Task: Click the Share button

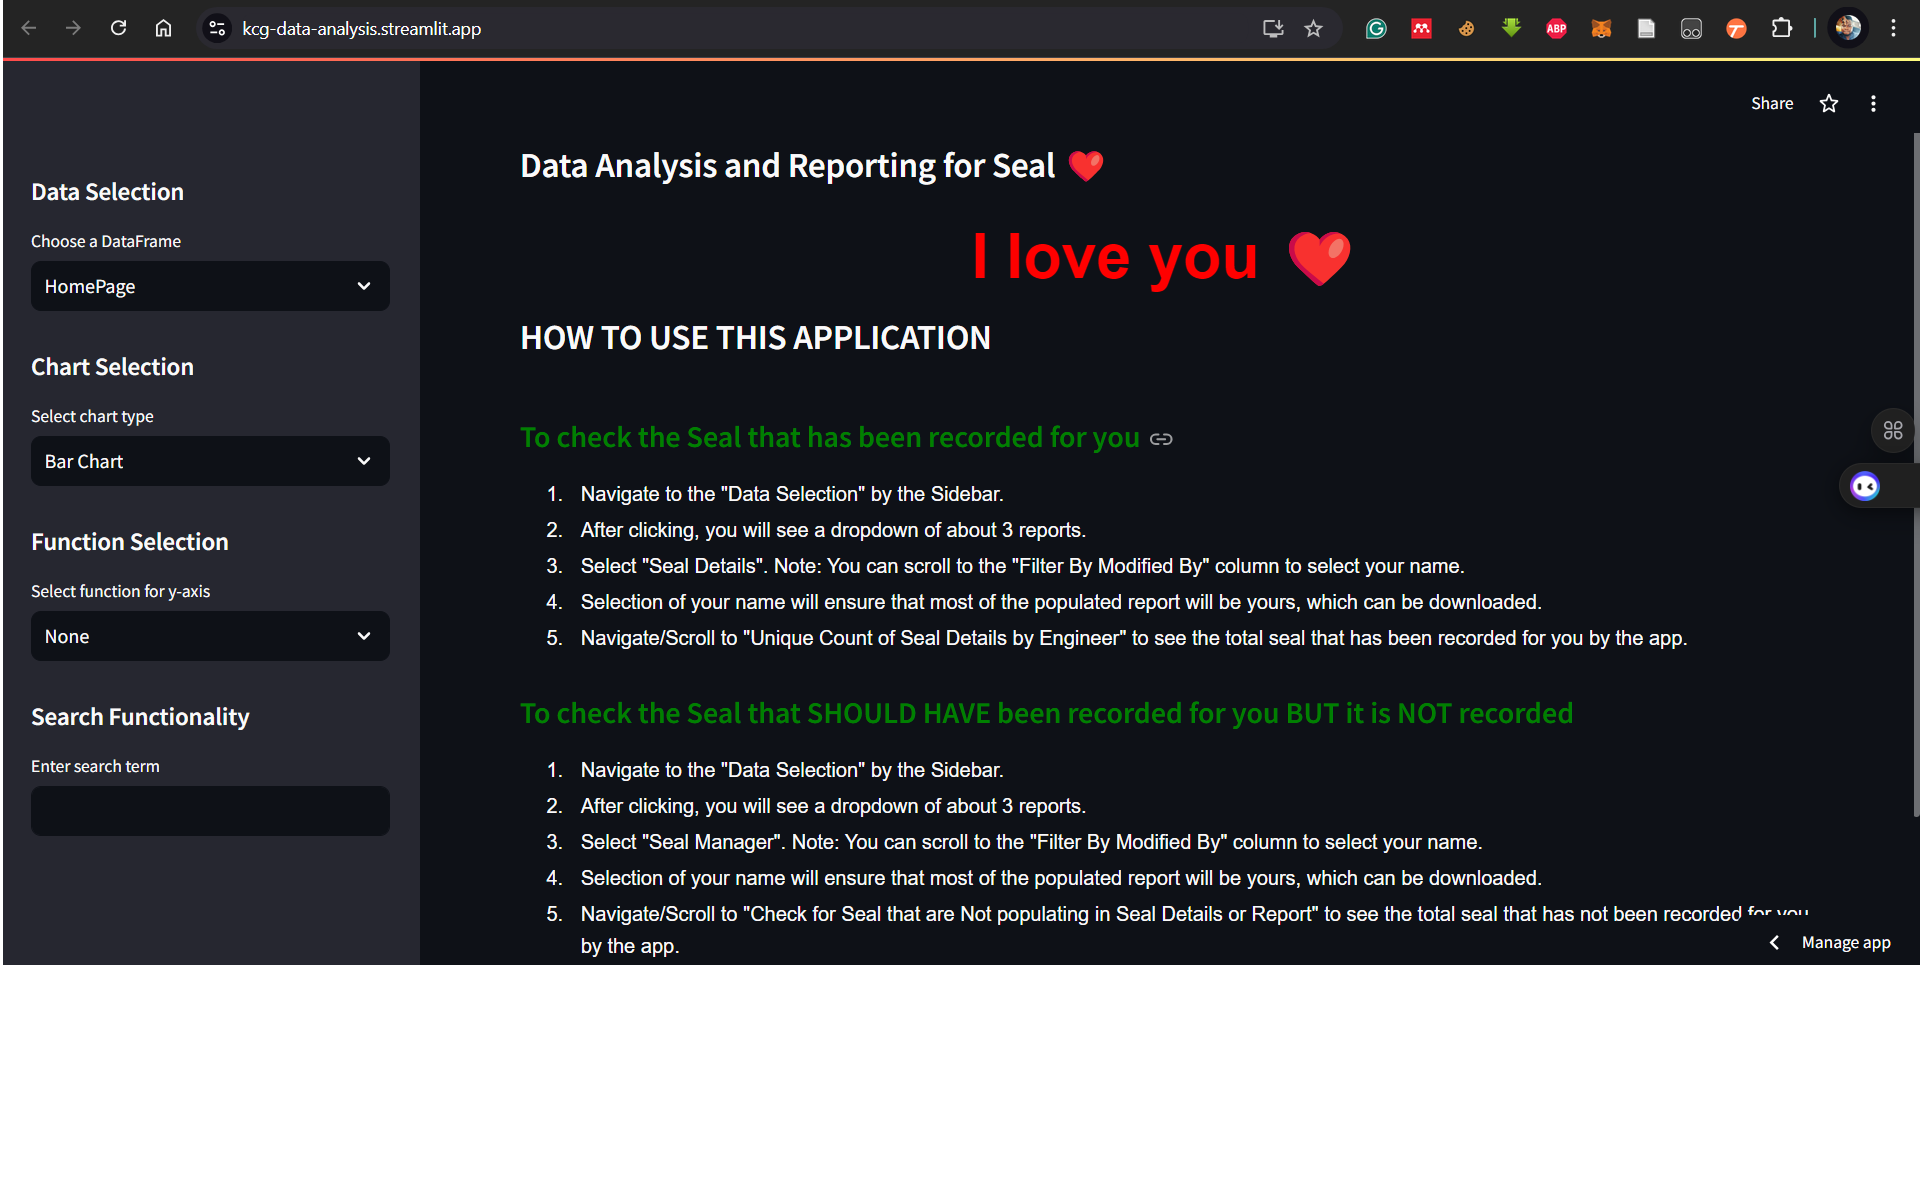Action: 1771,103
